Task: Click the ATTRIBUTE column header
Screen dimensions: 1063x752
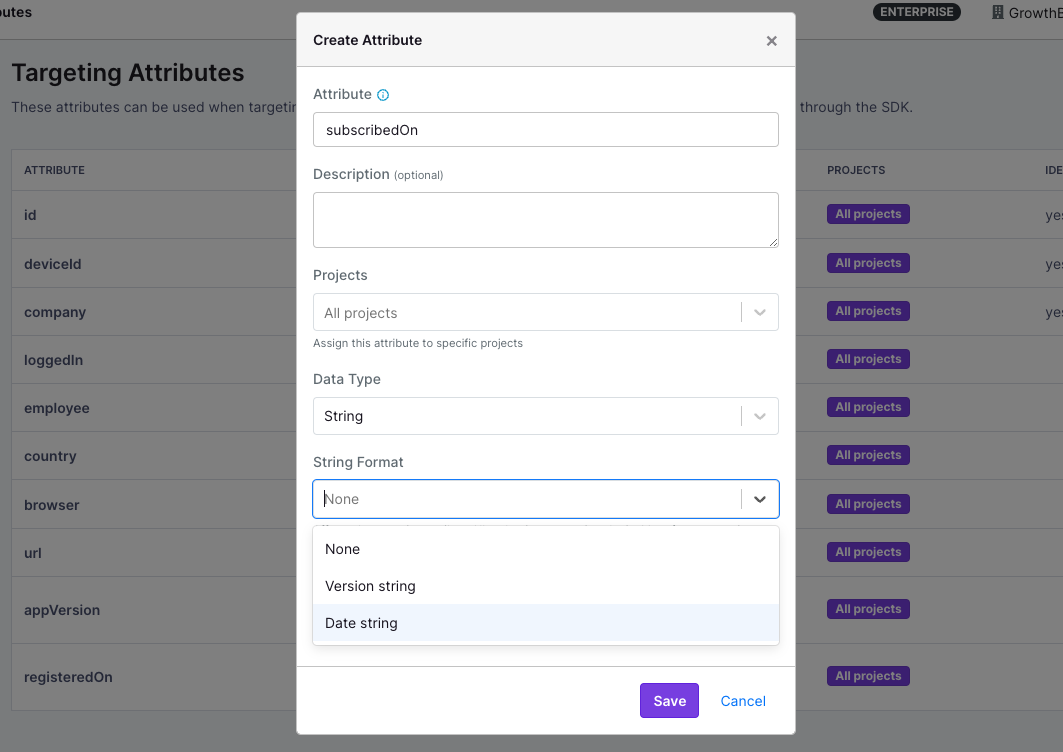Action: pos(54,170)
